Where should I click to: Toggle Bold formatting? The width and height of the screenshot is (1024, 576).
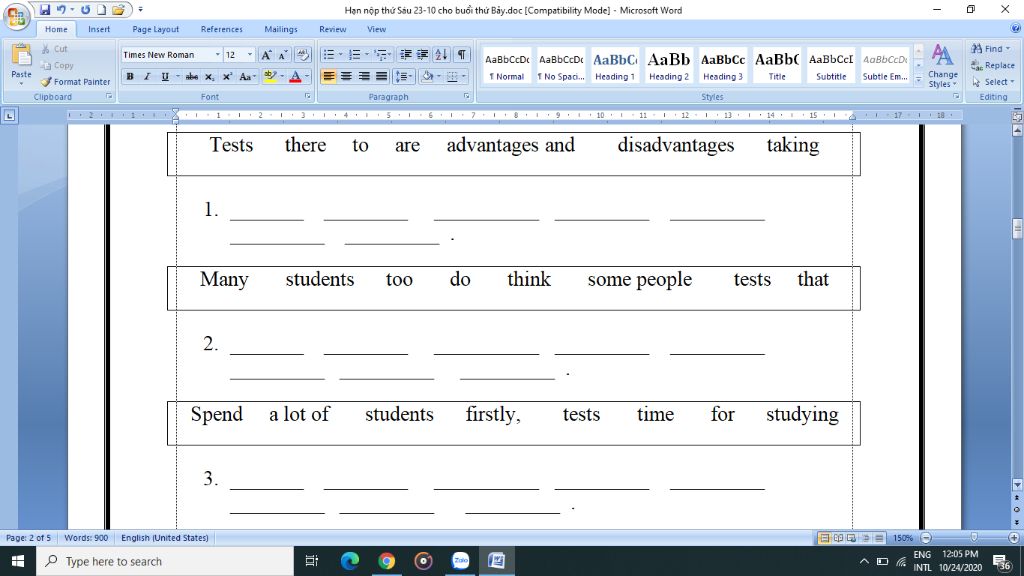tap(130, 76)
